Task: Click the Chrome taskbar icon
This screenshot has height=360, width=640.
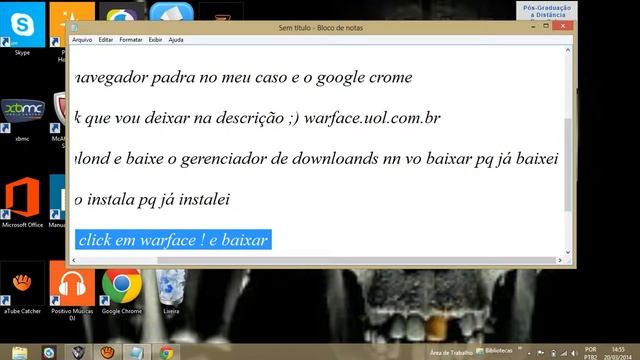Action: click(x=167, y=353)
